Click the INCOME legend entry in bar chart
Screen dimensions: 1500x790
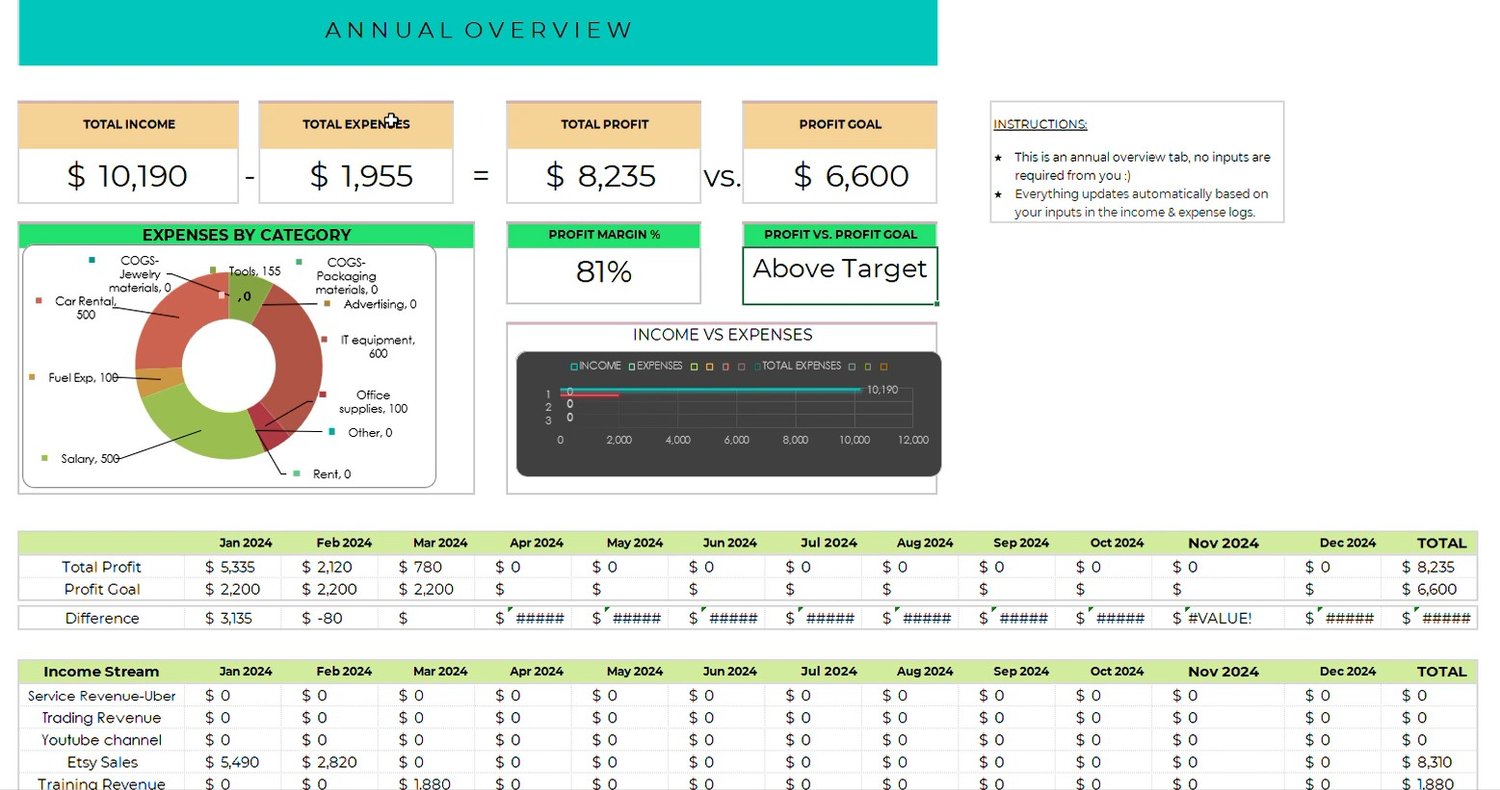click(x=596, y=366)
